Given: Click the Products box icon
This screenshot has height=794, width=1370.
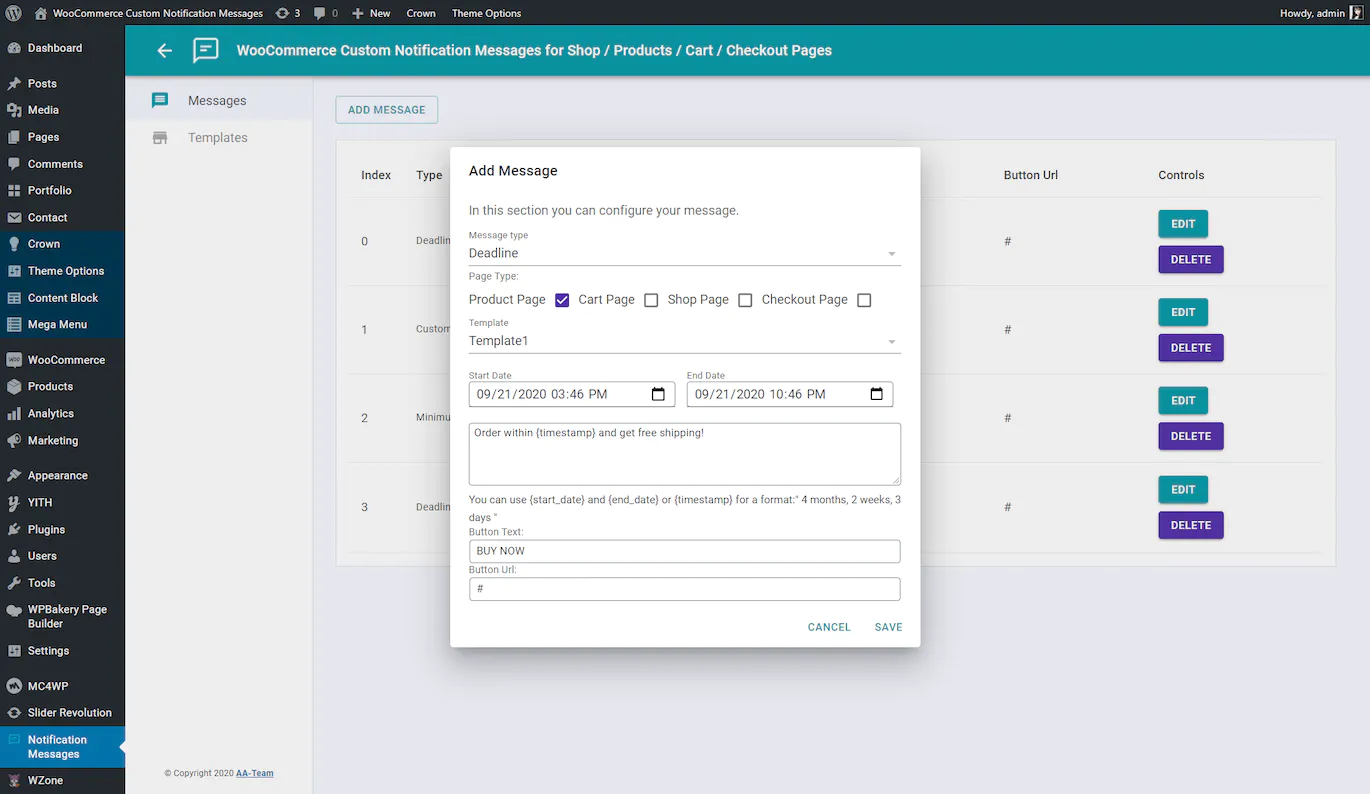Looking at the screenshot, I should pos(14,386).
